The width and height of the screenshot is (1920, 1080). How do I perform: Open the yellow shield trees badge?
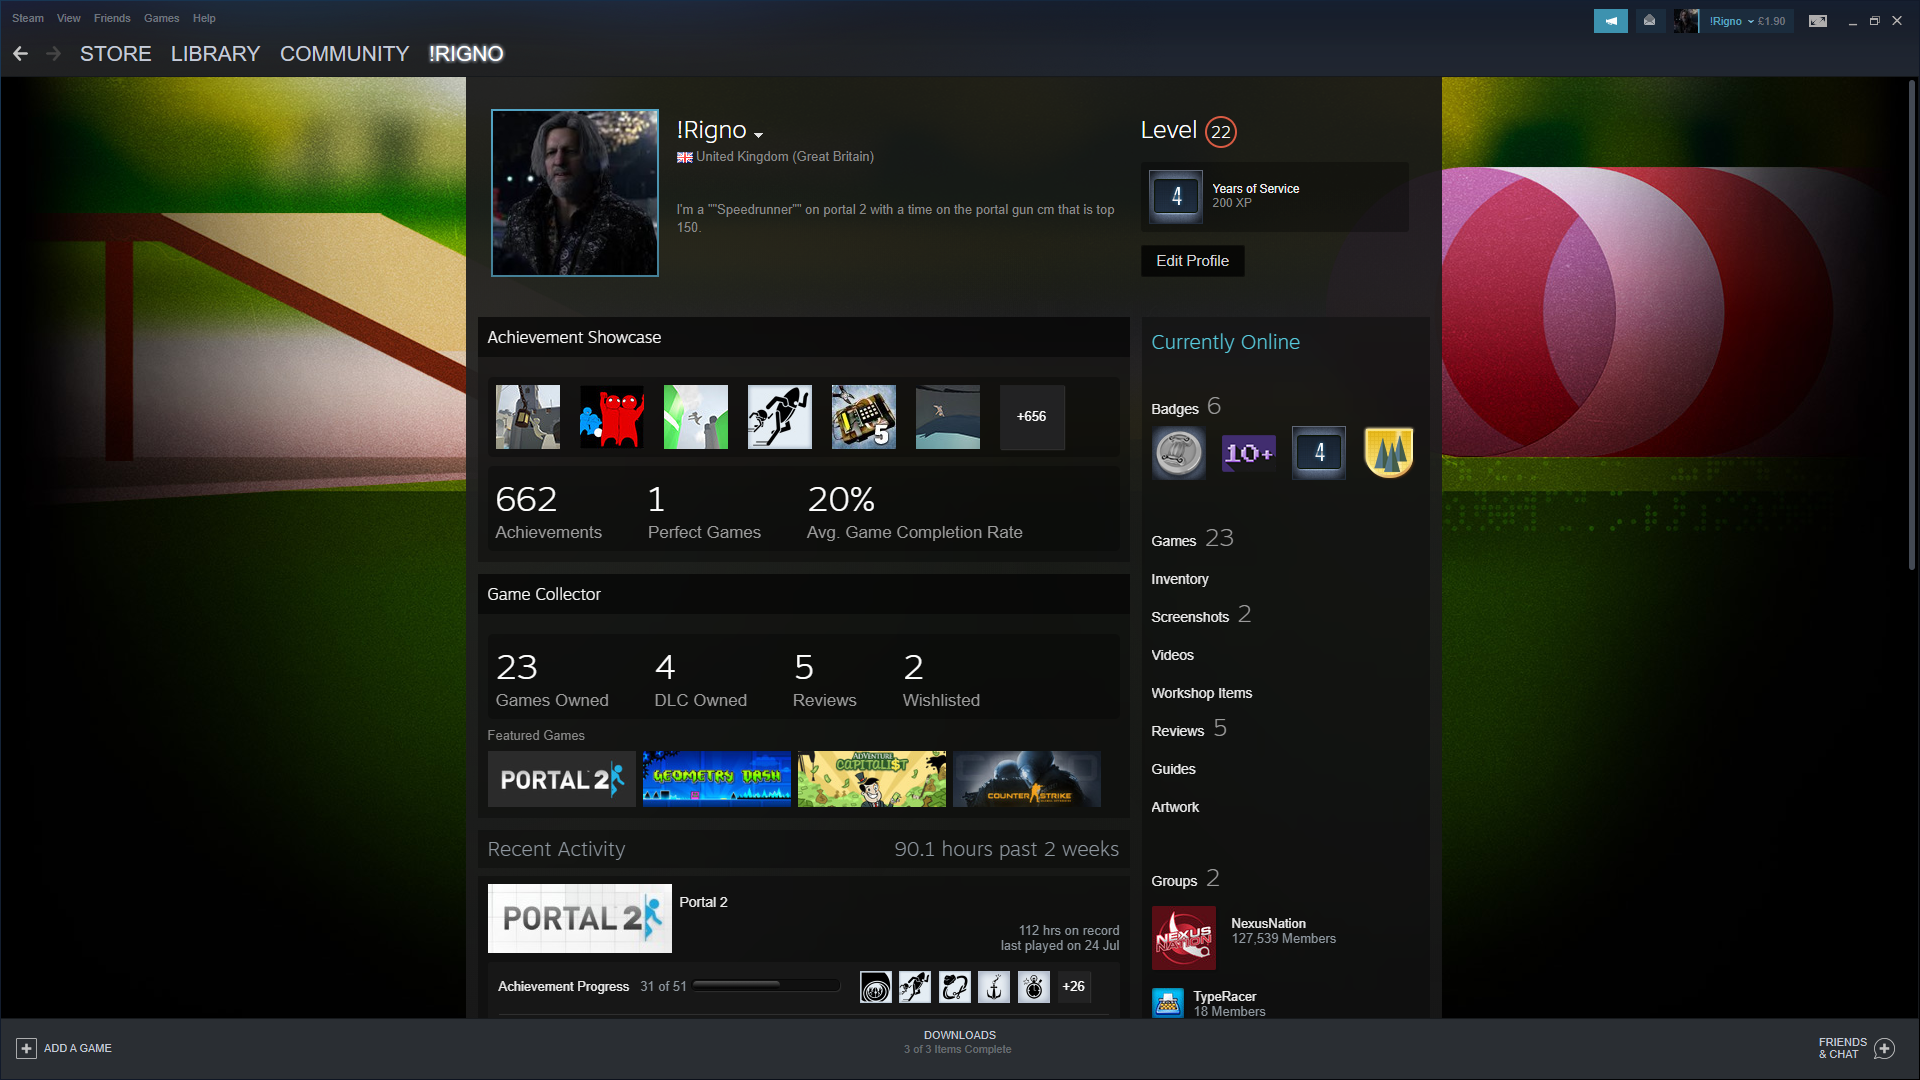click(x=1389, y=453)
